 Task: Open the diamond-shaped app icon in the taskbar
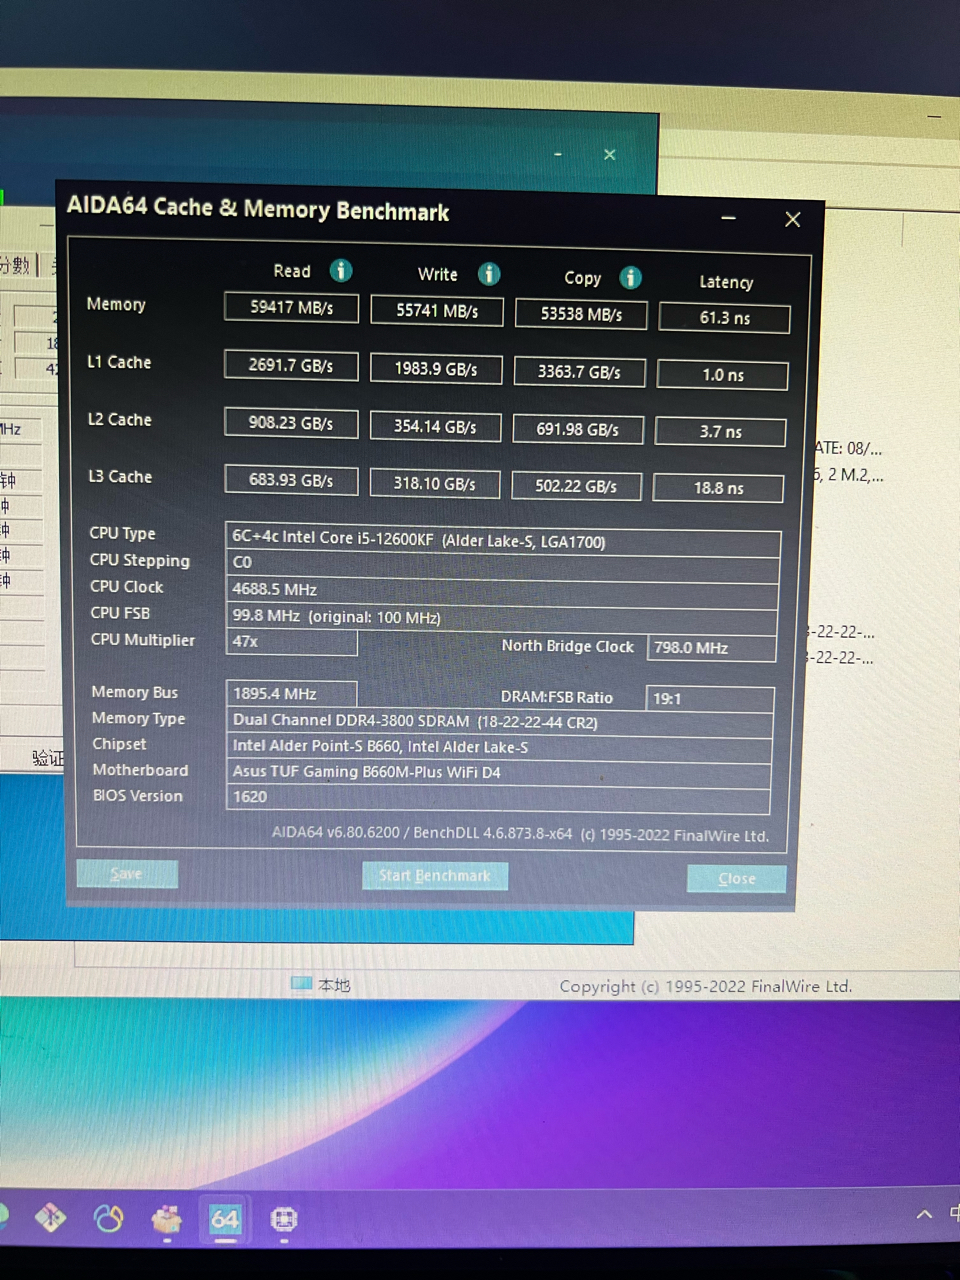(50, 1217)
